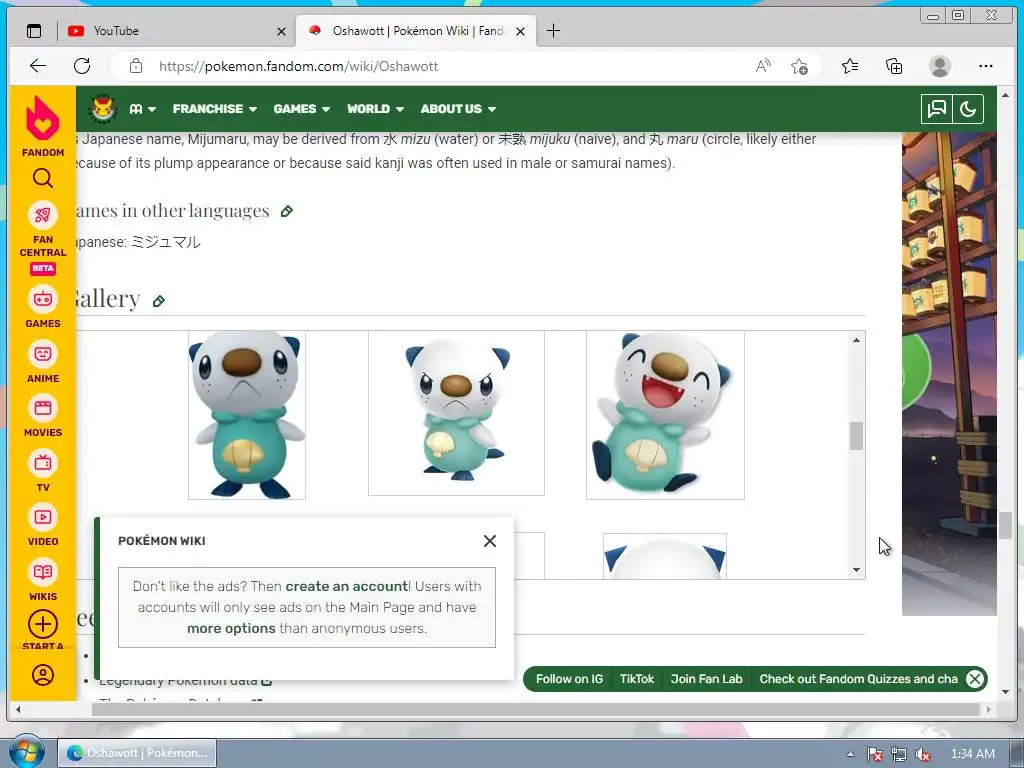View site information lock icon
The width and height of the screenshot is (1024, 768).
(x=135, y=66)
